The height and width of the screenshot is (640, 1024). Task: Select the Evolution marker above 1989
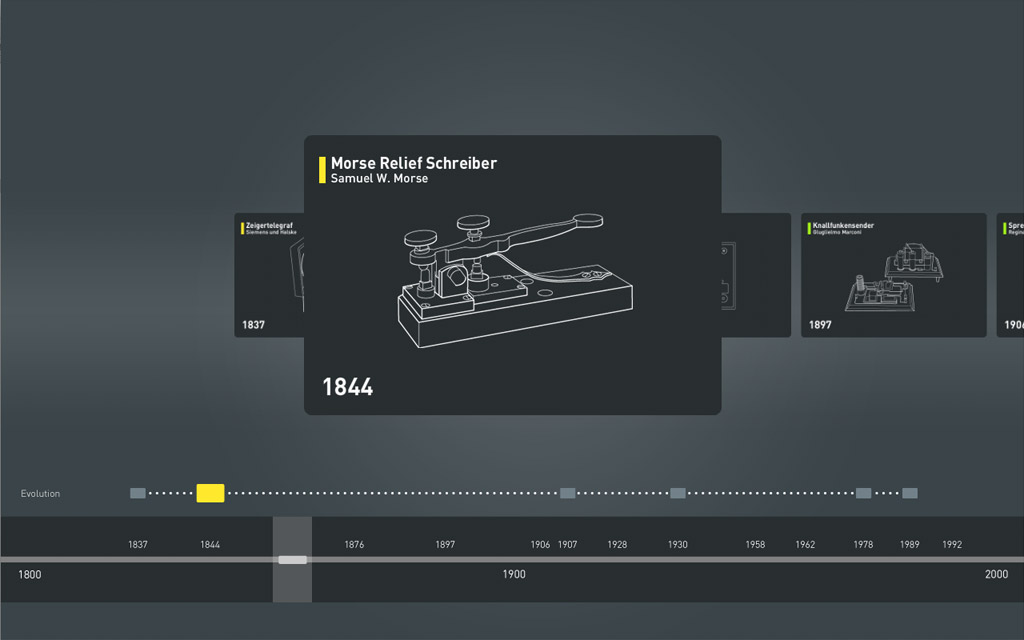(910, 493)
